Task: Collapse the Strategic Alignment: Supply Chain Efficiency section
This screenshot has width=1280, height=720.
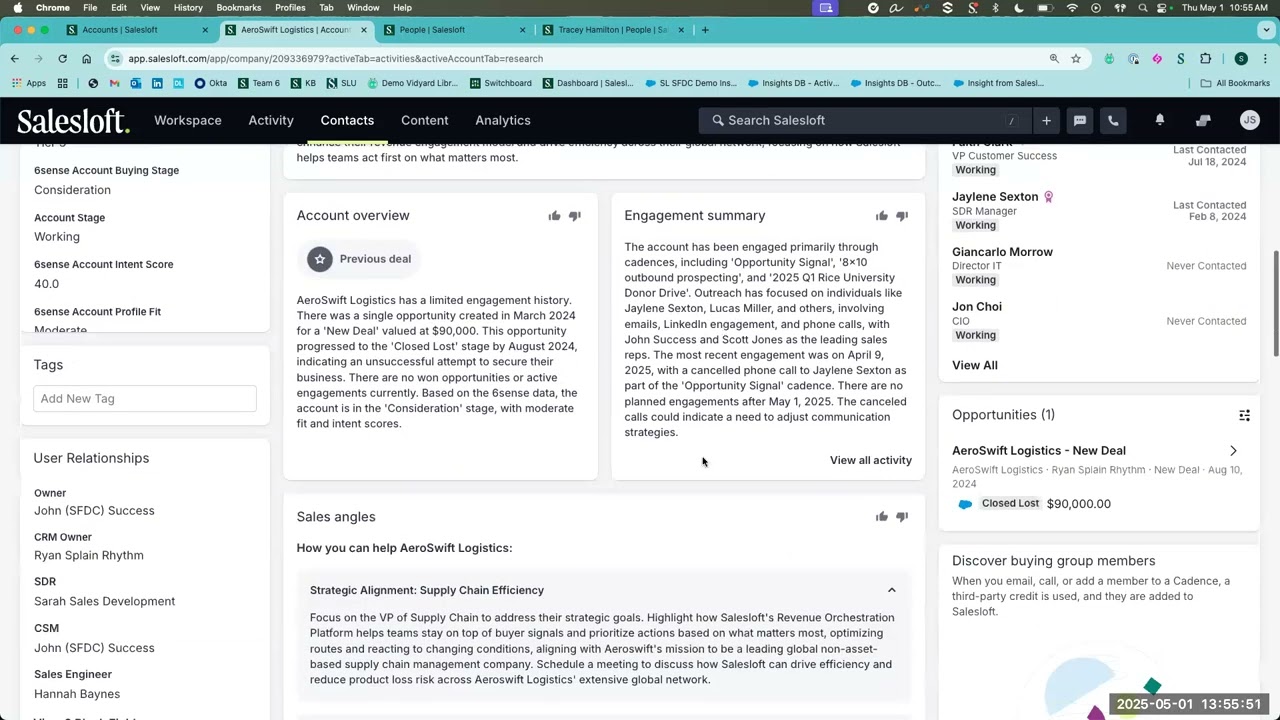Action: point(892,590)
